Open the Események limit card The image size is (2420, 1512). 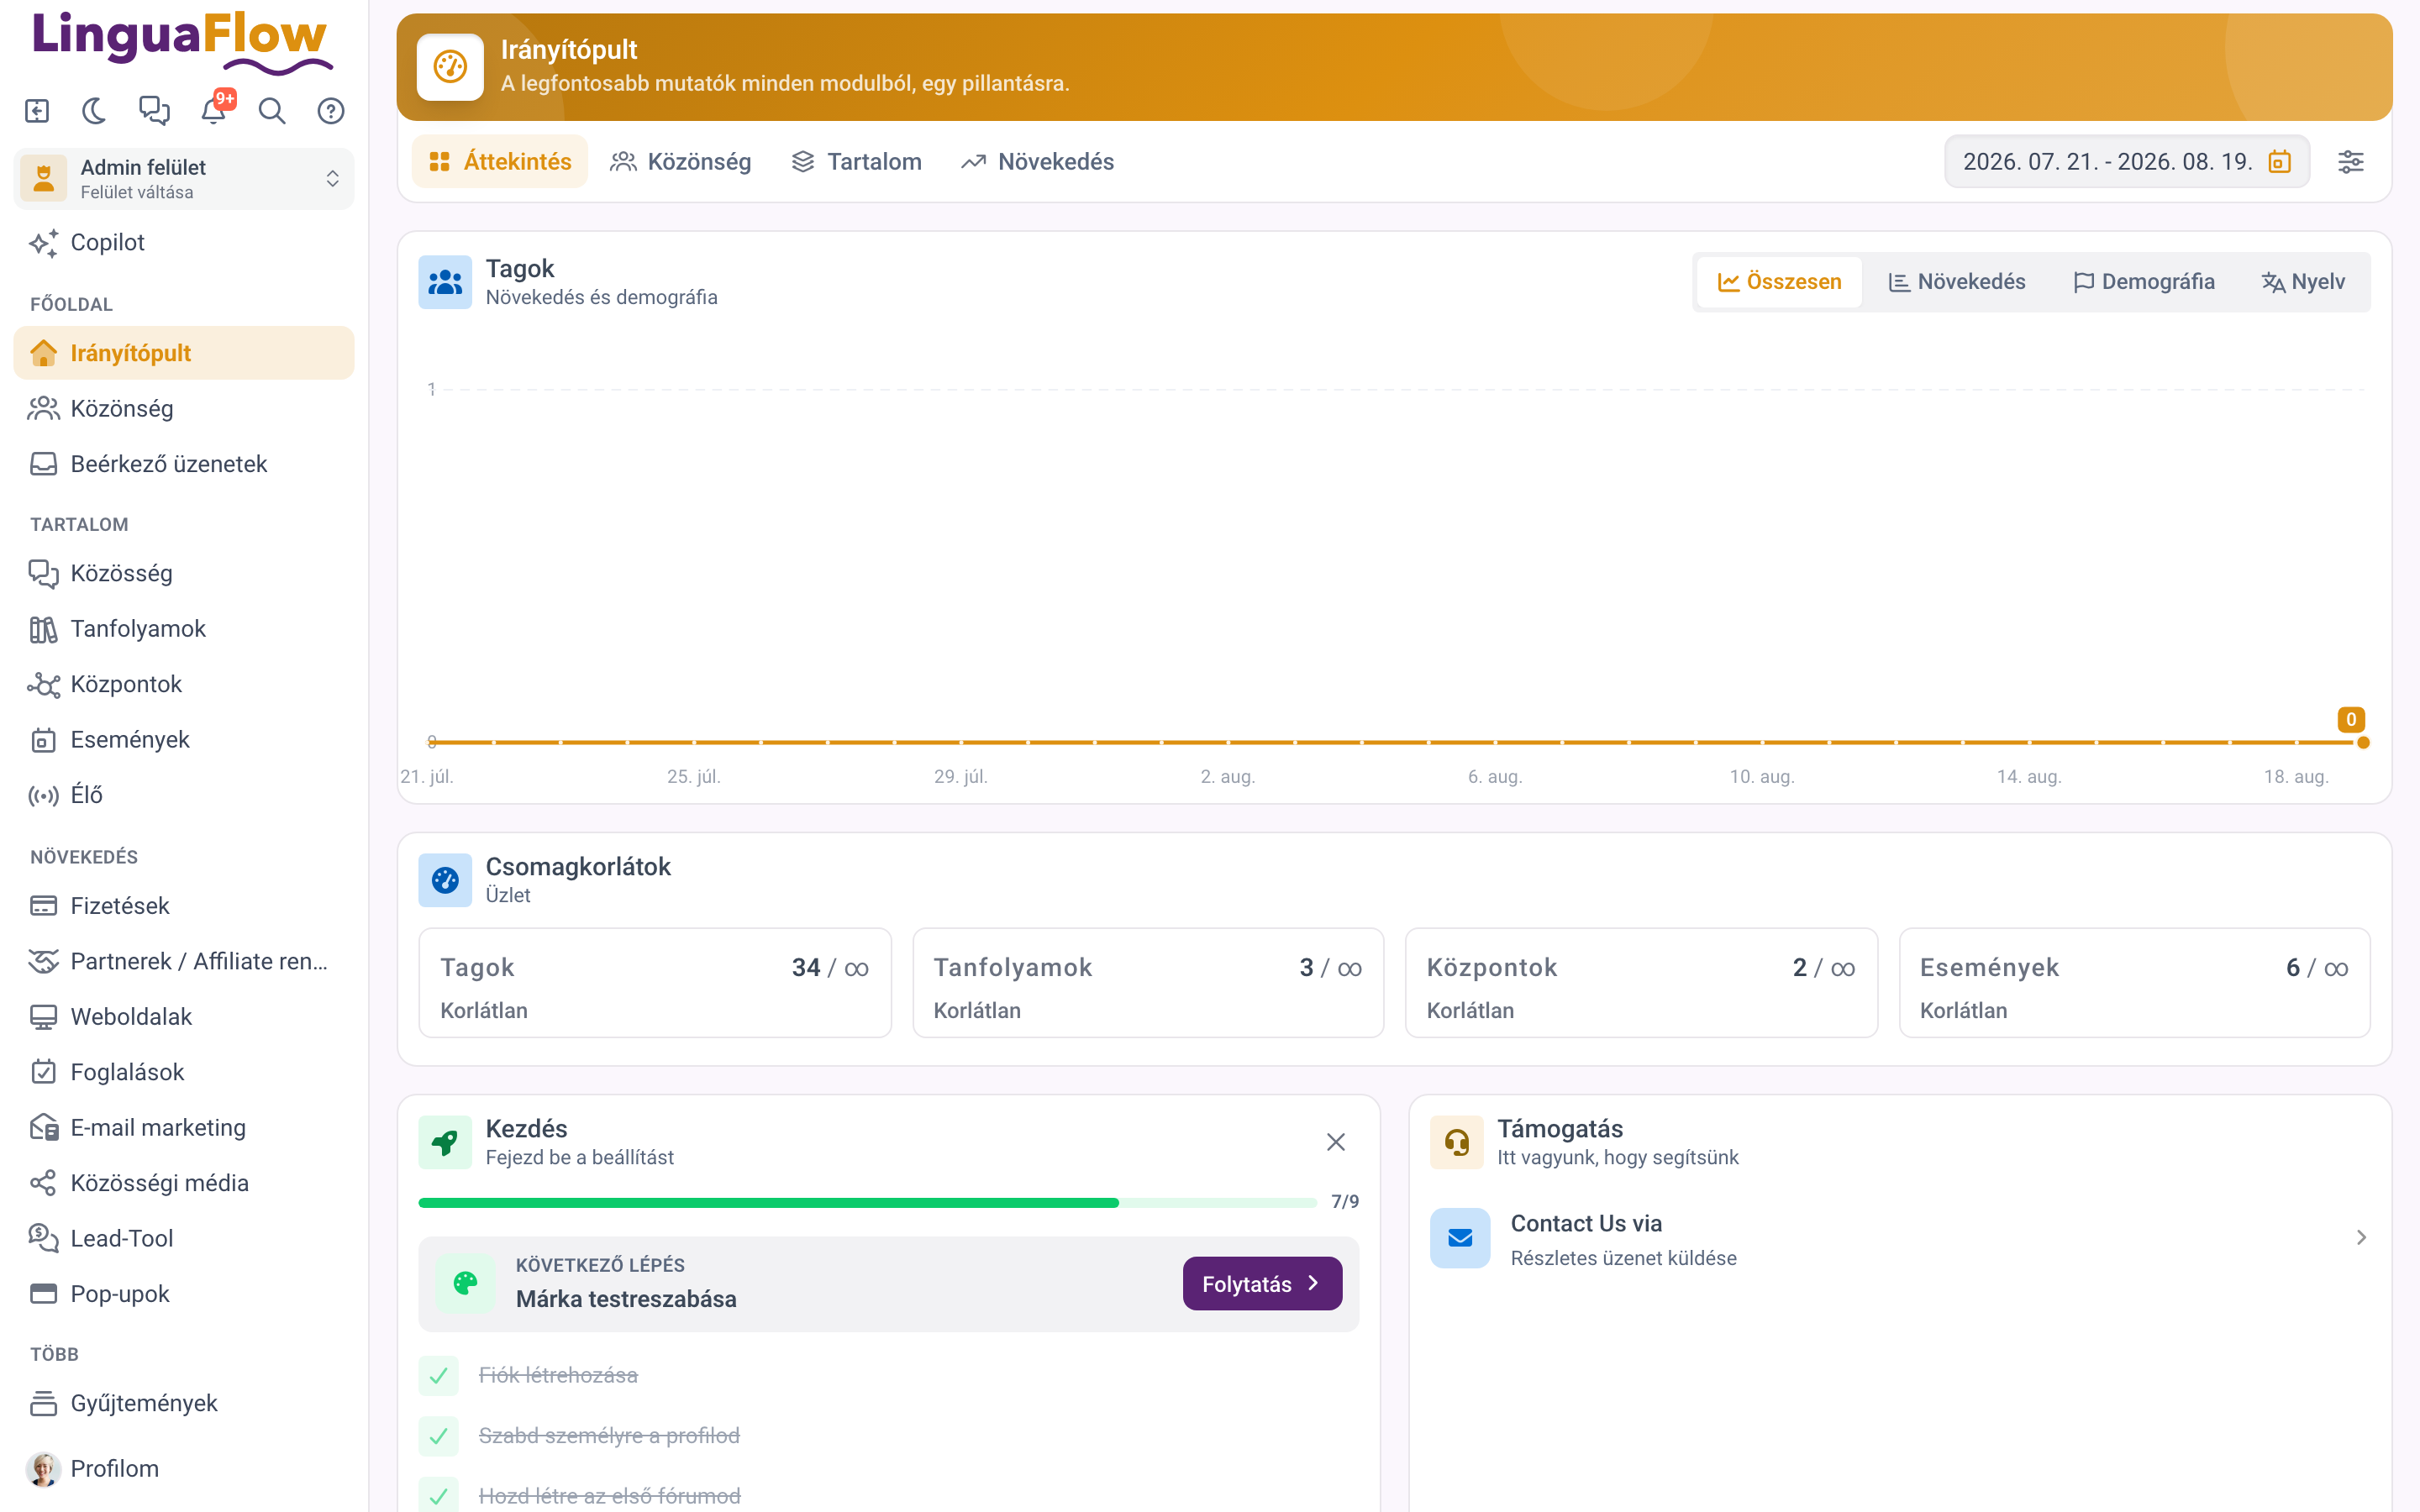tap(2134, 983)
